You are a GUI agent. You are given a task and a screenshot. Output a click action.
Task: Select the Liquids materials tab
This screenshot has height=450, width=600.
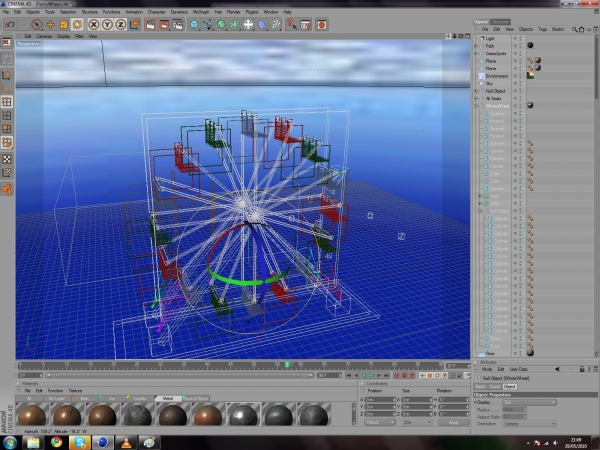pyautogui.click(x=140, y=398)
